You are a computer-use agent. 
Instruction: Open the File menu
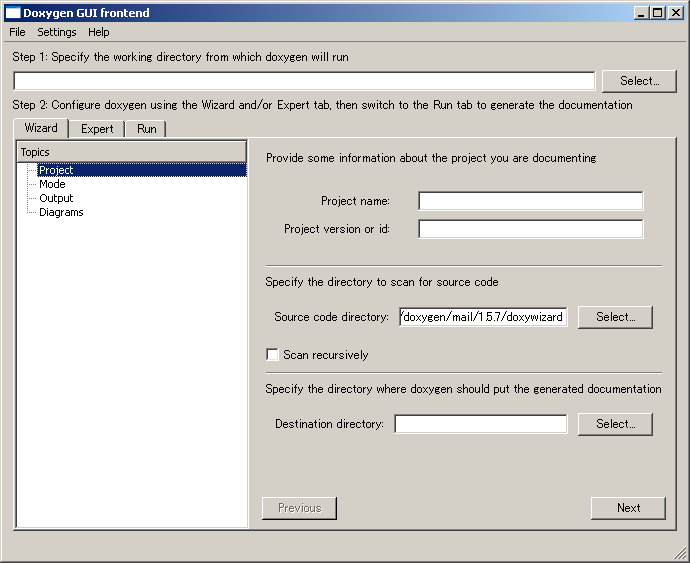pos(17,32)
